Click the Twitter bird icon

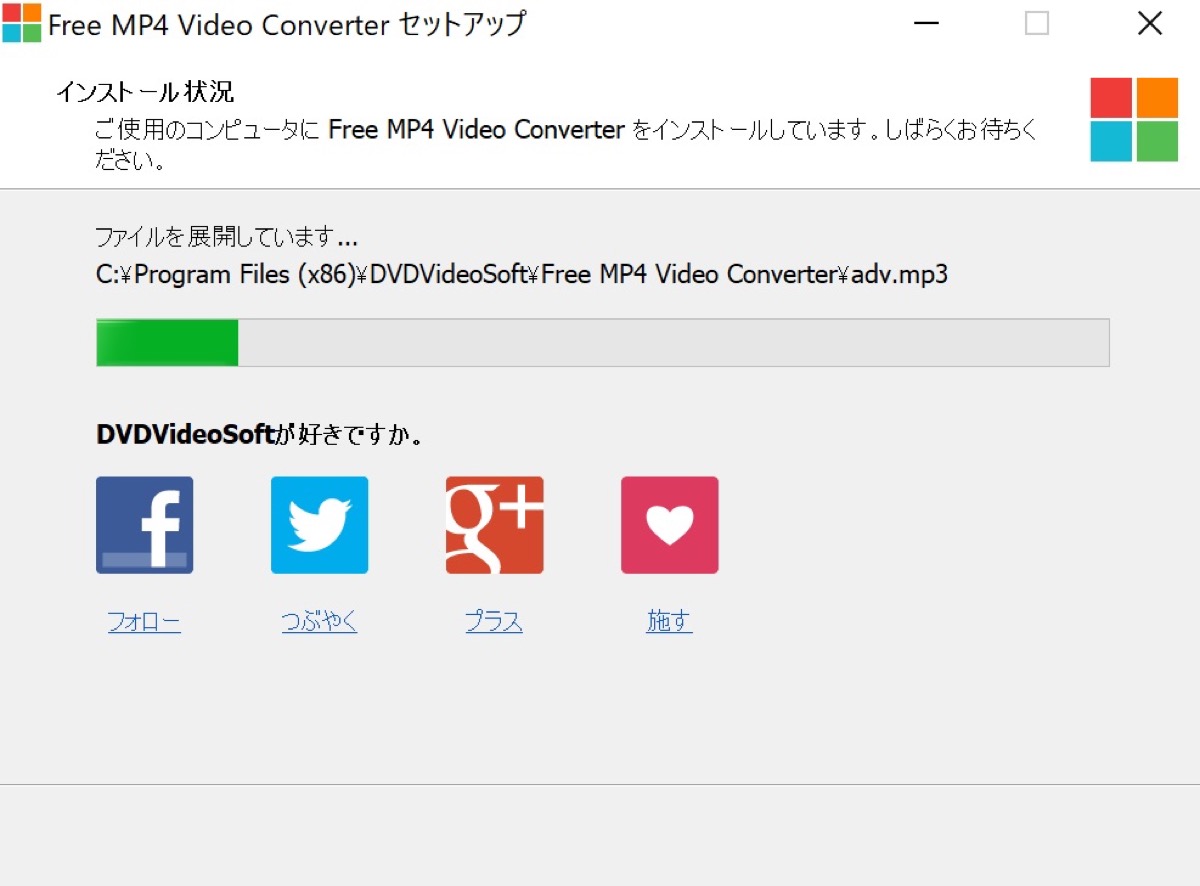tap(319, 525)
